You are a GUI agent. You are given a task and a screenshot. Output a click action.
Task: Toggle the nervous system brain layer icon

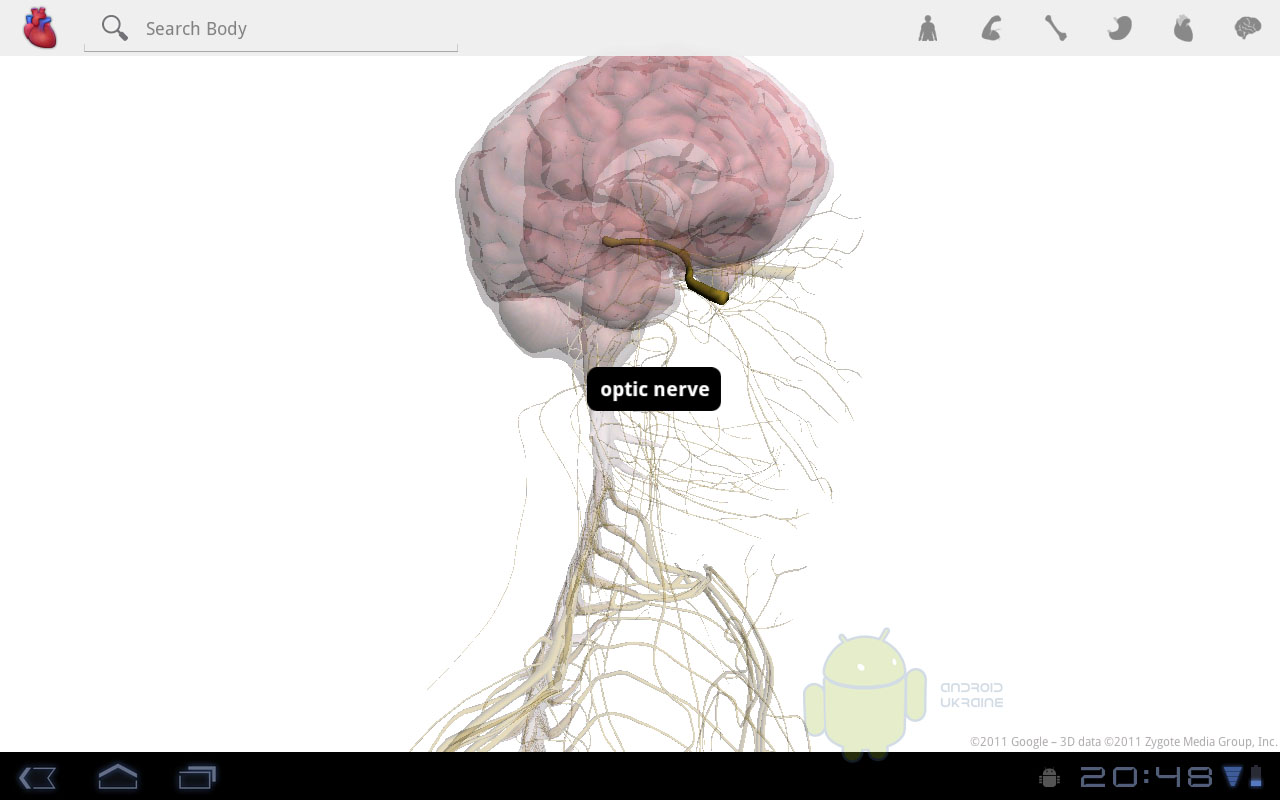(1247, 28)
